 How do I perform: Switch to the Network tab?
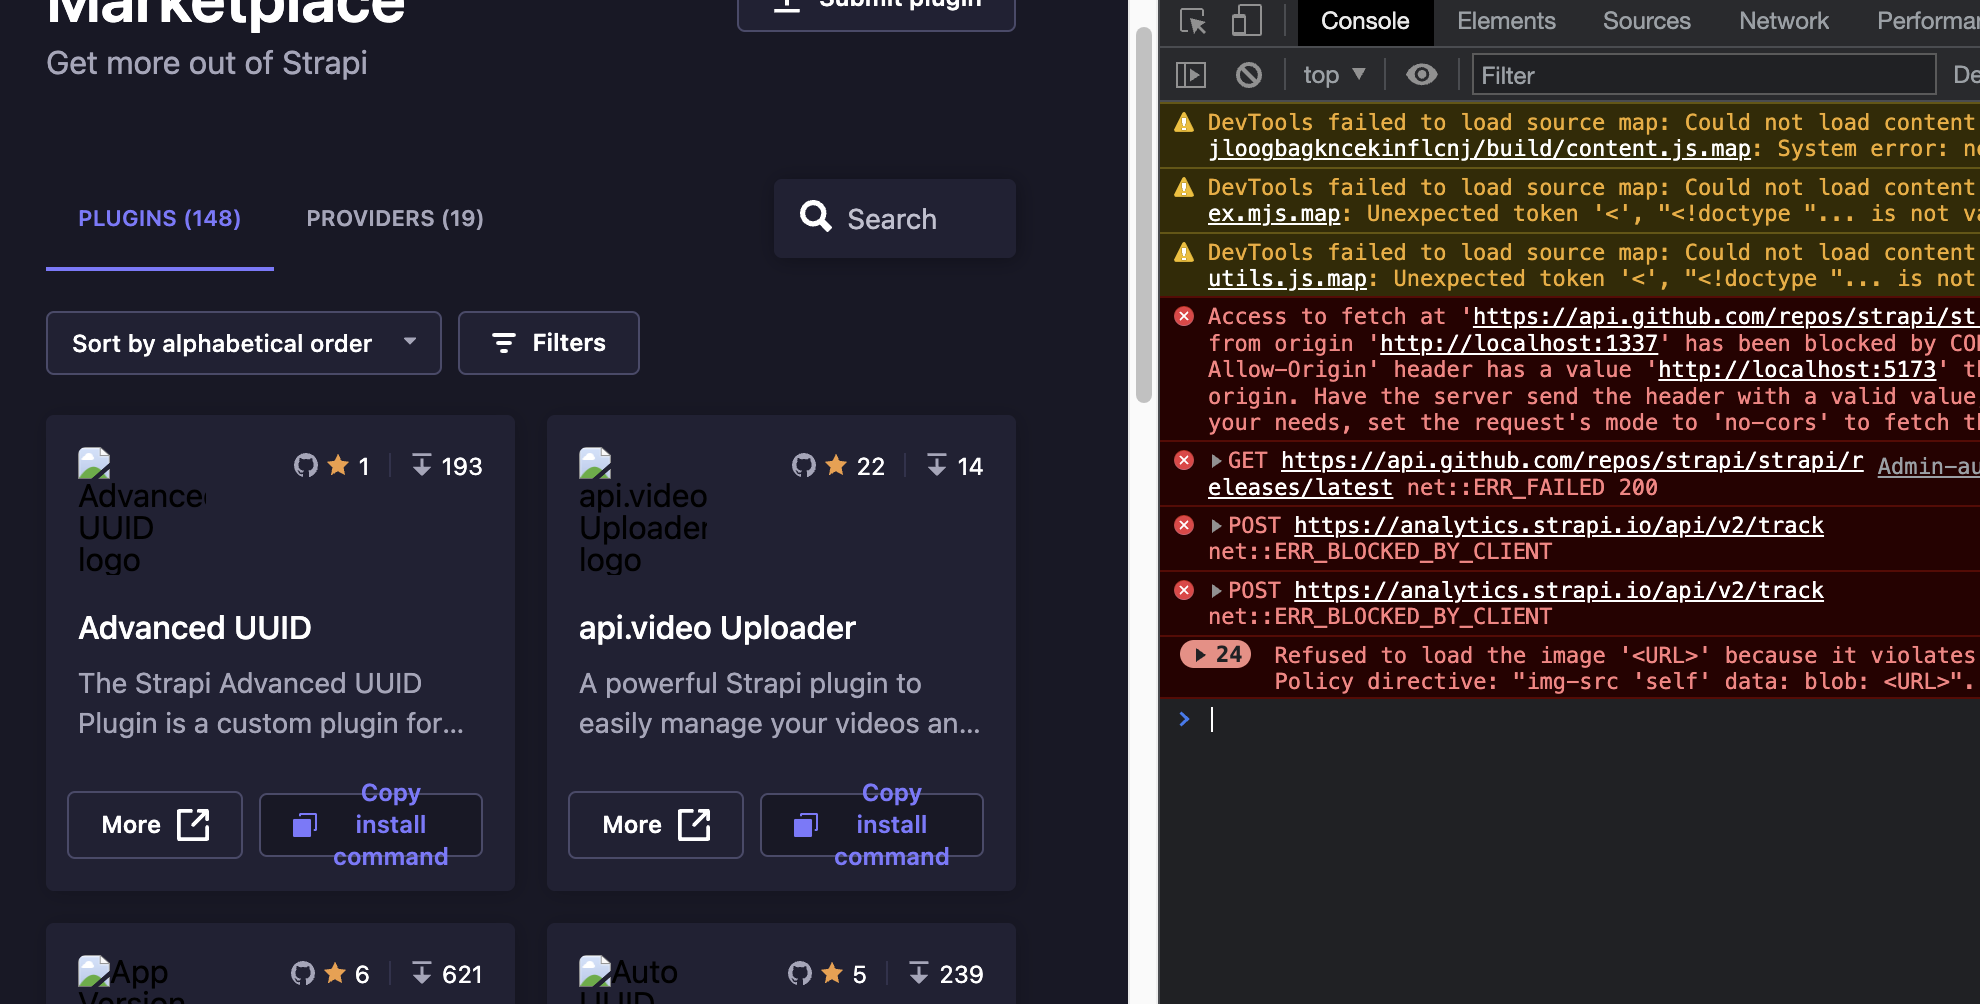[x=1783, y=21]
